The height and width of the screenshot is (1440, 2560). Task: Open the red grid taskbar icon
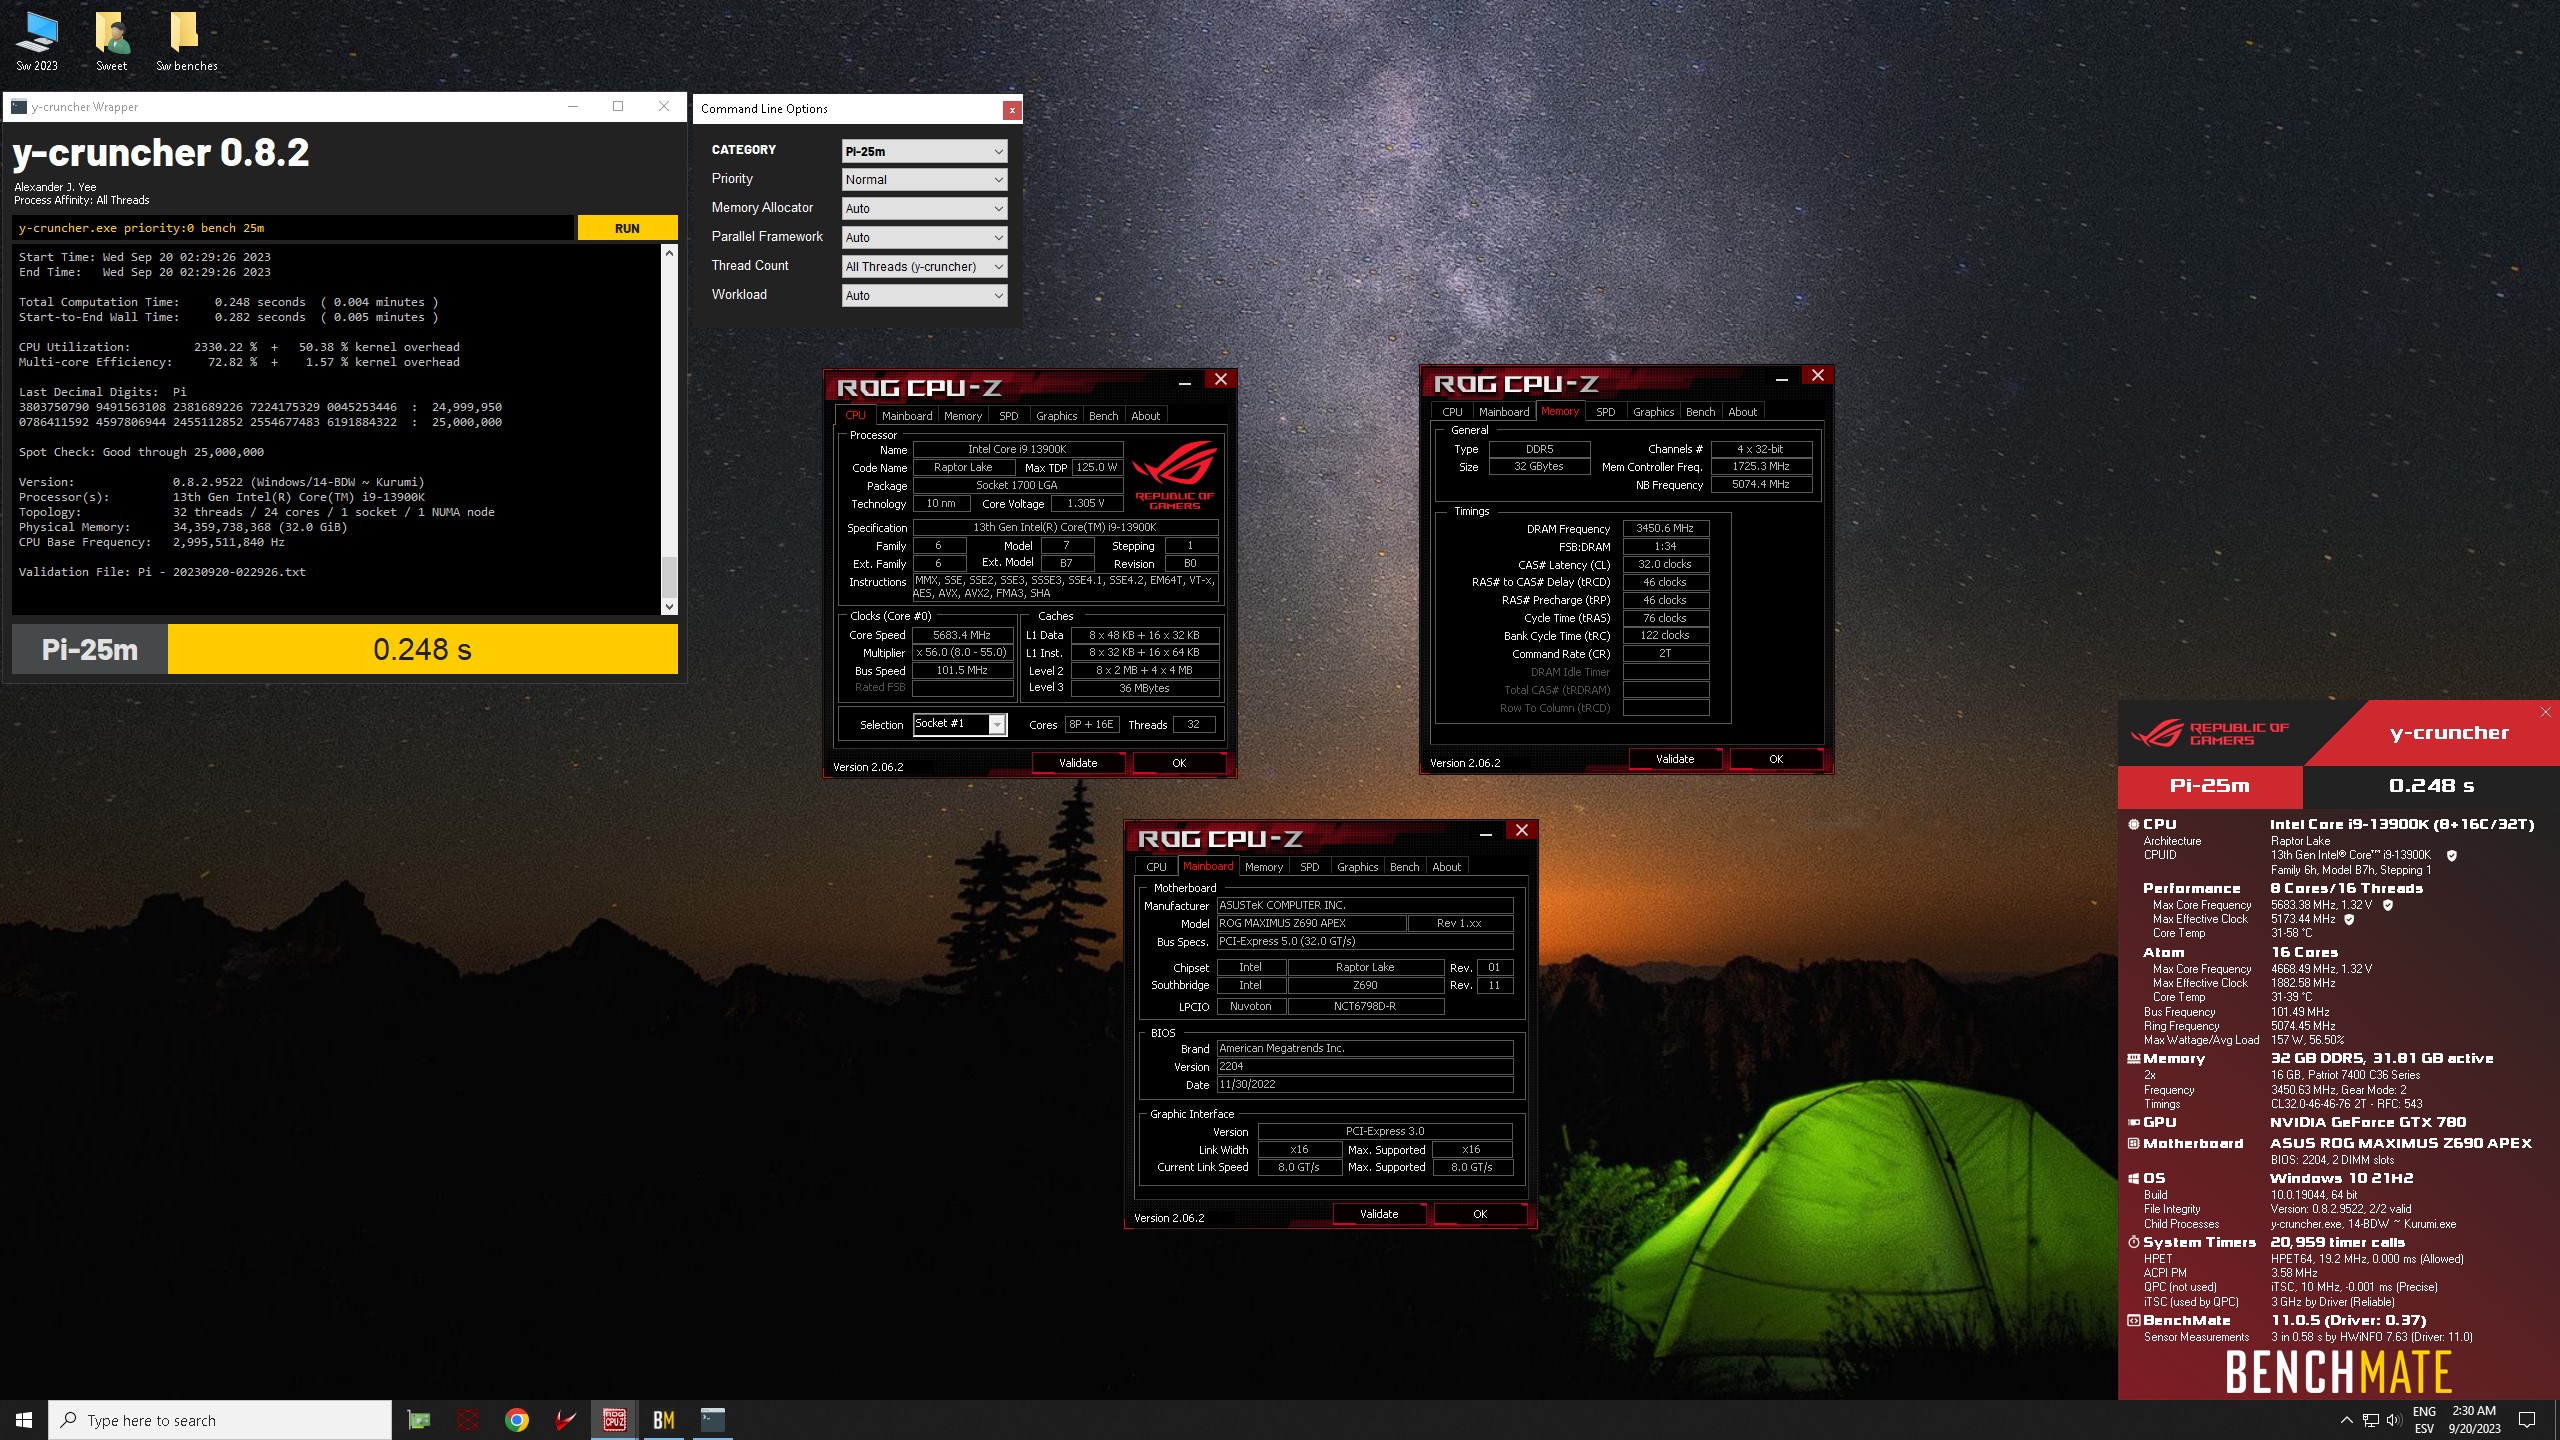[x=468, y=1420]
